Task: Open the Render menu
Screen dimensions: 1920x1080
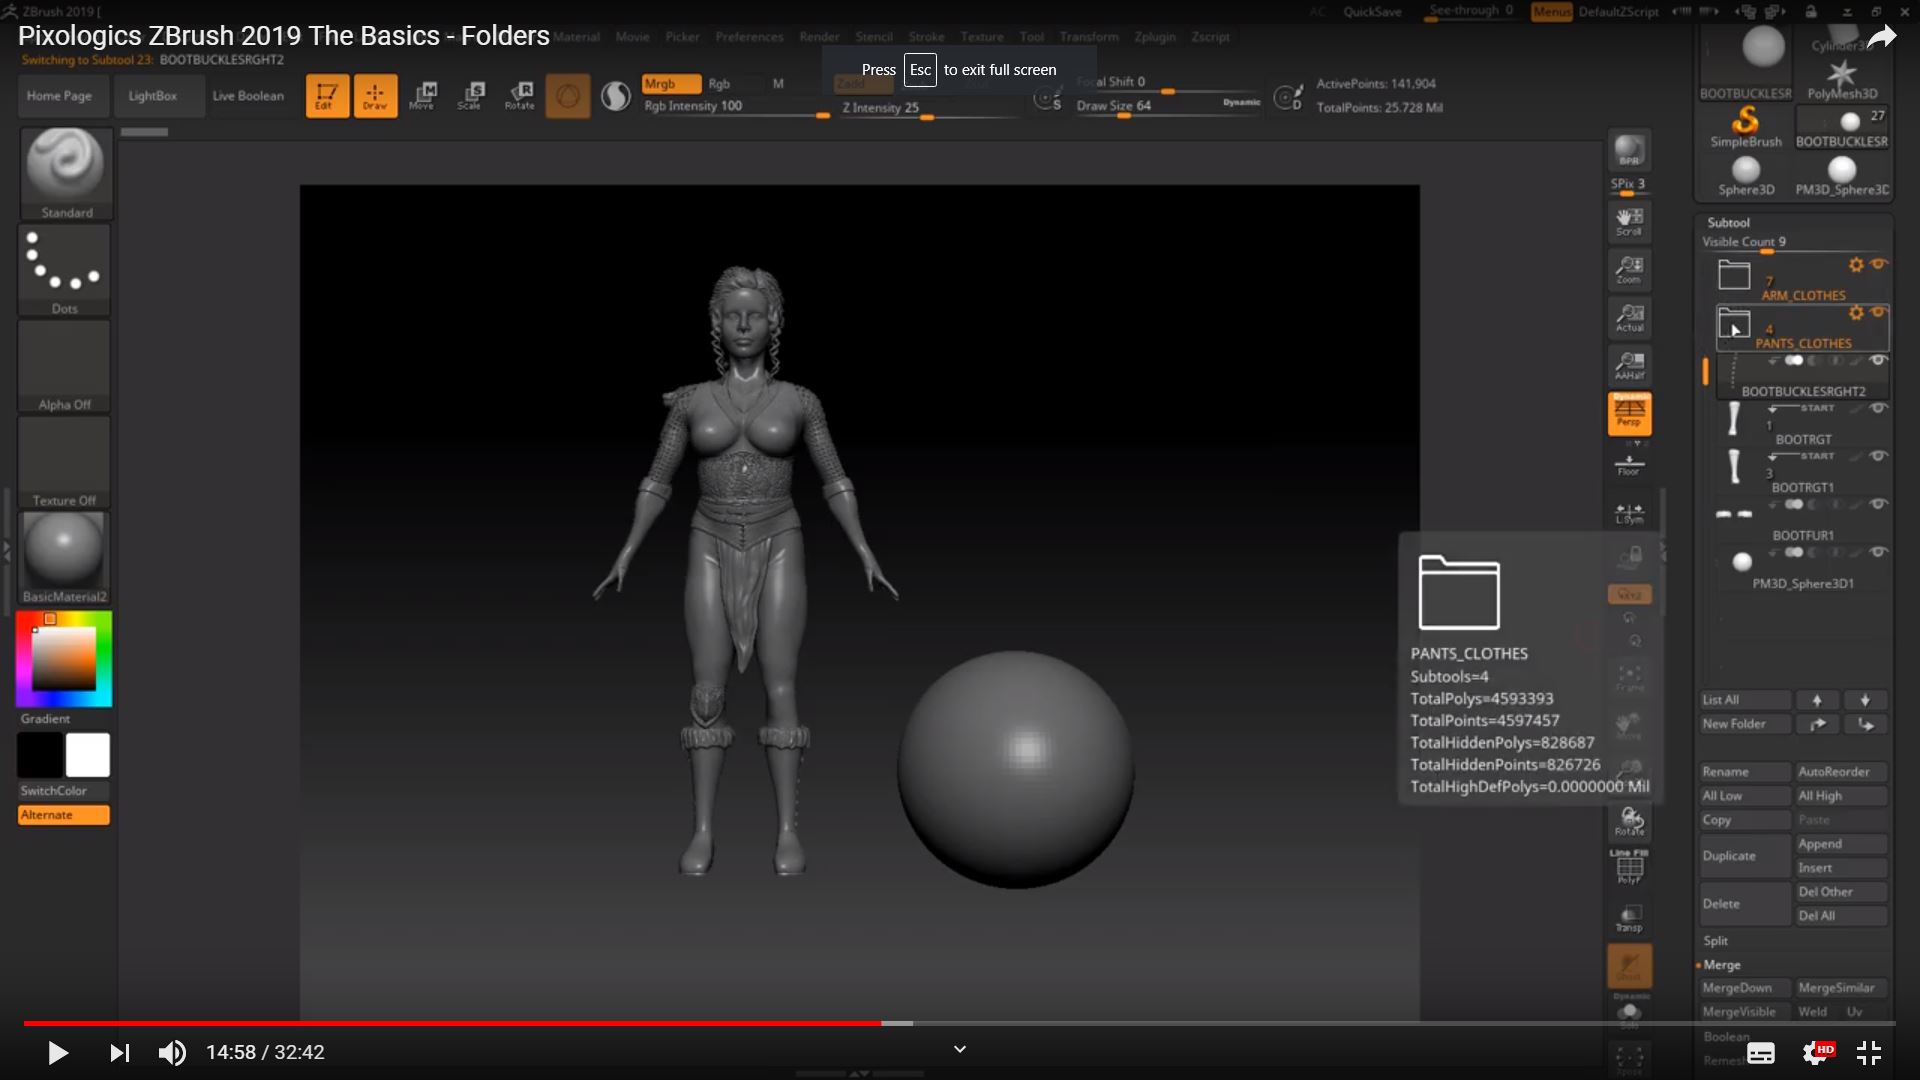Action: [x=819, y=37]
